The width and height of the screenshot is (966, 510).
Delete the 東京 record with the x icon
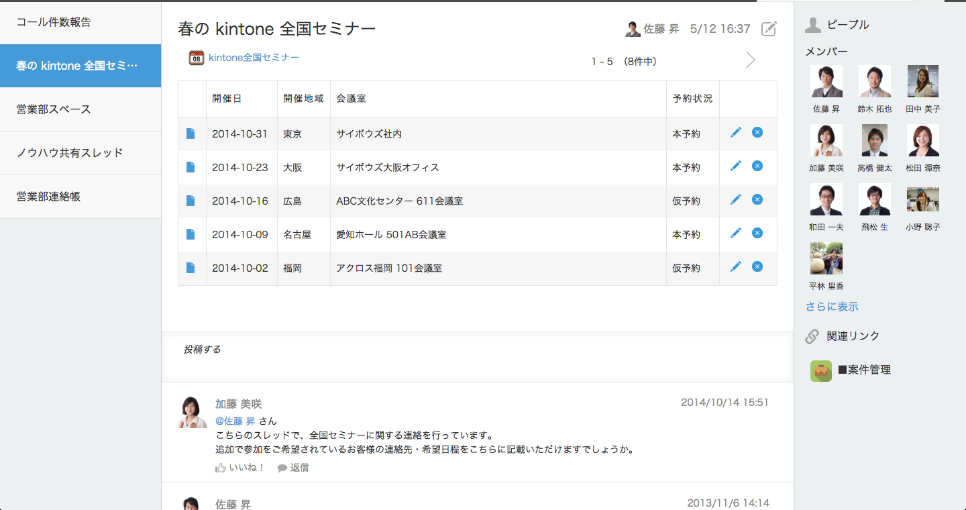[757, 132]
